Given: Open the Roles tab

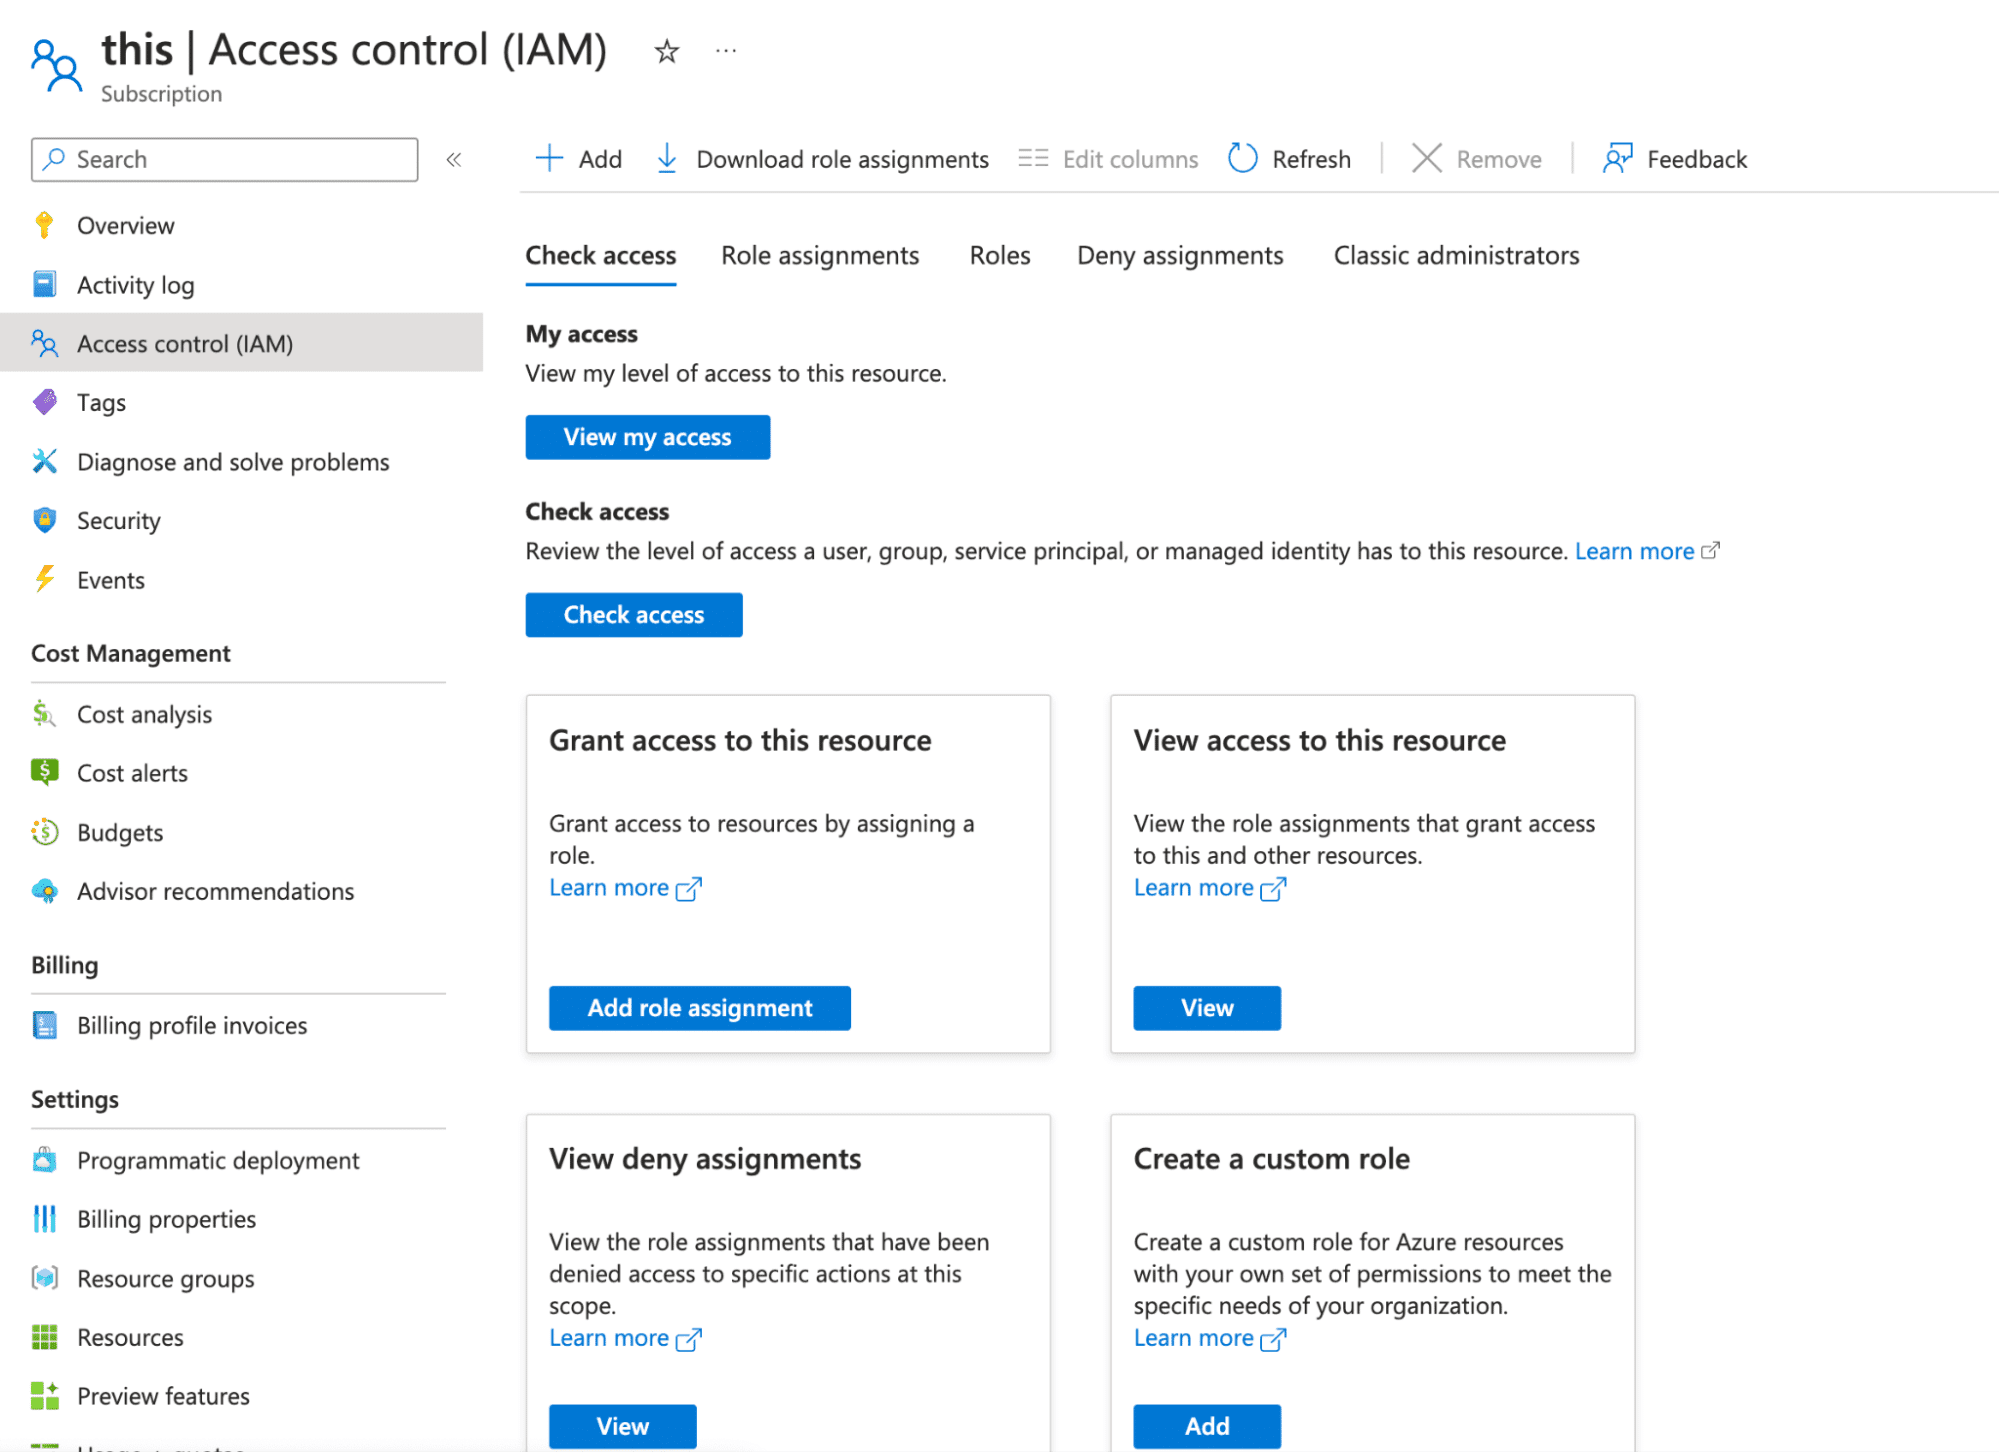Looking at the screenshot, I should 1000,256.
